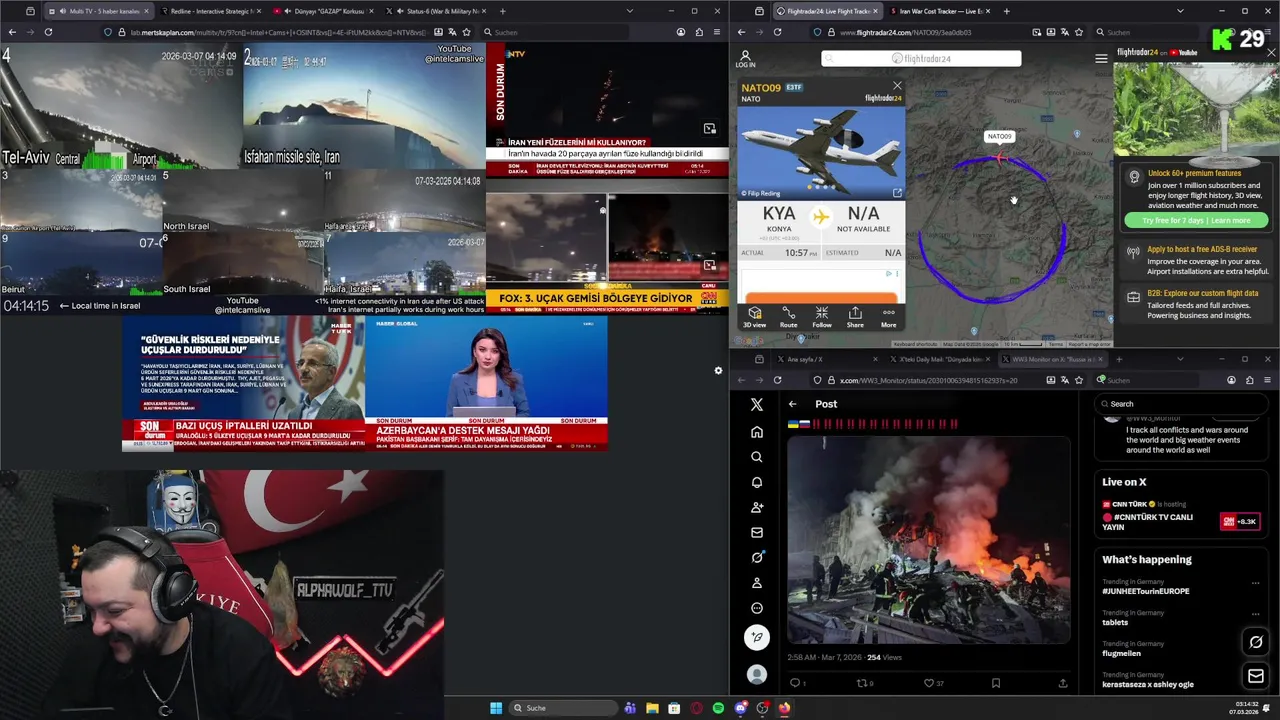
Task: Repost the WW3 Monitor post
Action: click(x=864, y=683)
